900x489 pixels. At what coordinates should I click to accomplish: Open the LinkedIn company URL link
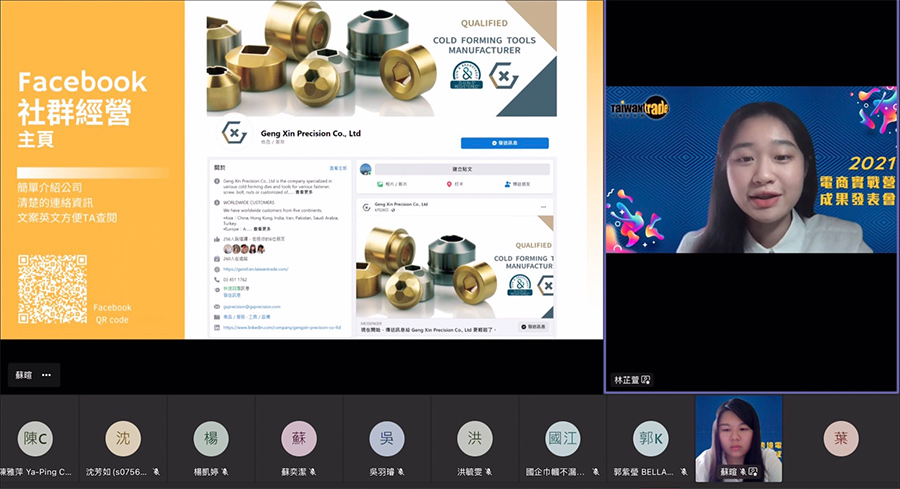[282, 328]
